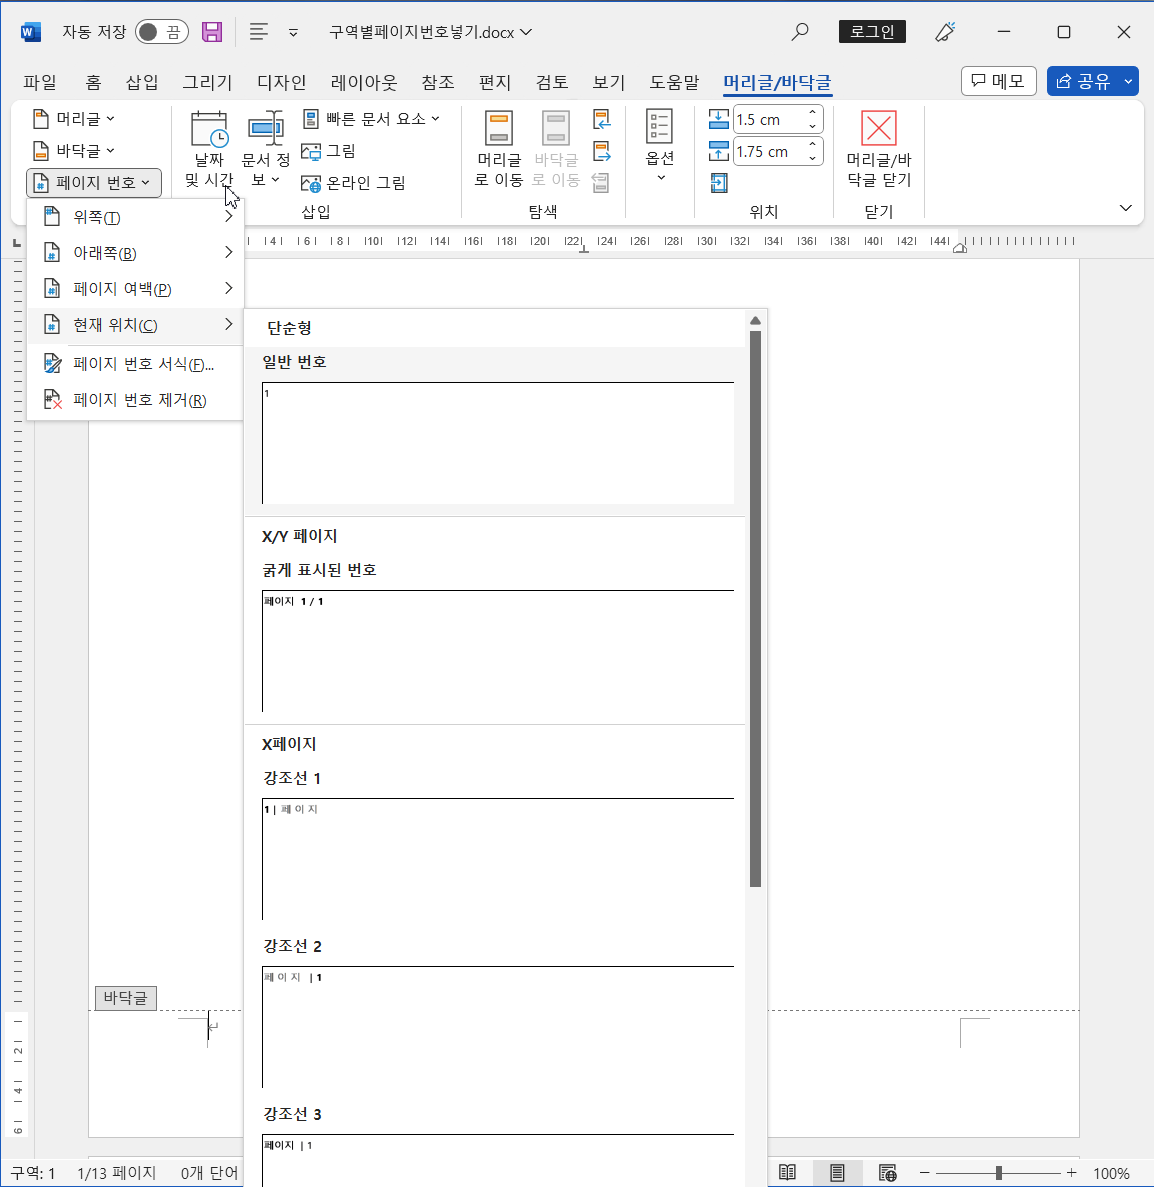This screenshot has height=1187, width=1154.
Task: Click the text alignment icon in title bar
Action: (x=259, y=32)
